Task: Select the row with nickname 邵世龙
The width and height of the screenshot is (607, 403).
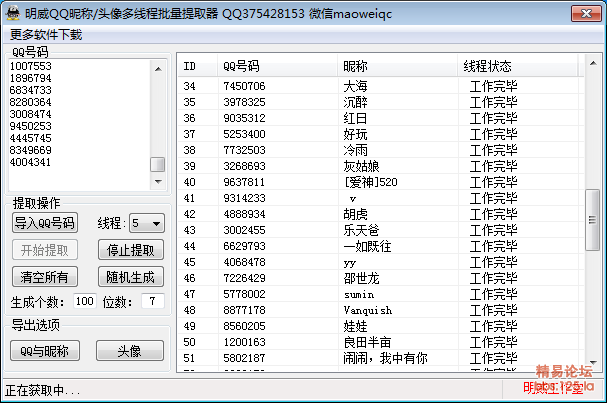Action: click(x=381, y=278)
